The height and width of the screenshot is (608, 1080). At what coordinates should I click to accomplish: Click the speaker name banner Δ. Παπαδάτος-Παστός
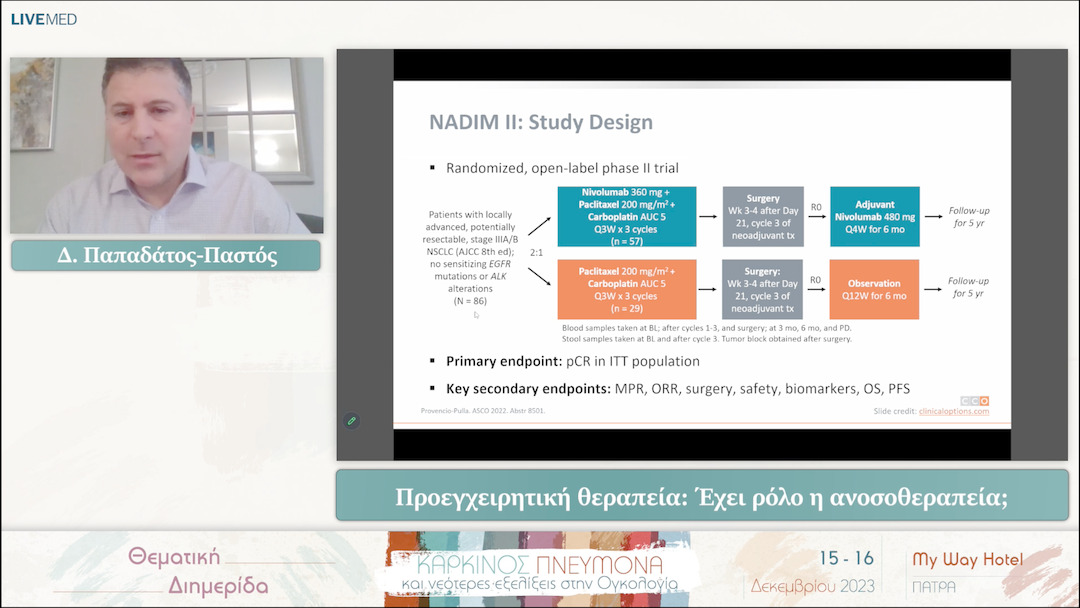[x=166, y=256]
